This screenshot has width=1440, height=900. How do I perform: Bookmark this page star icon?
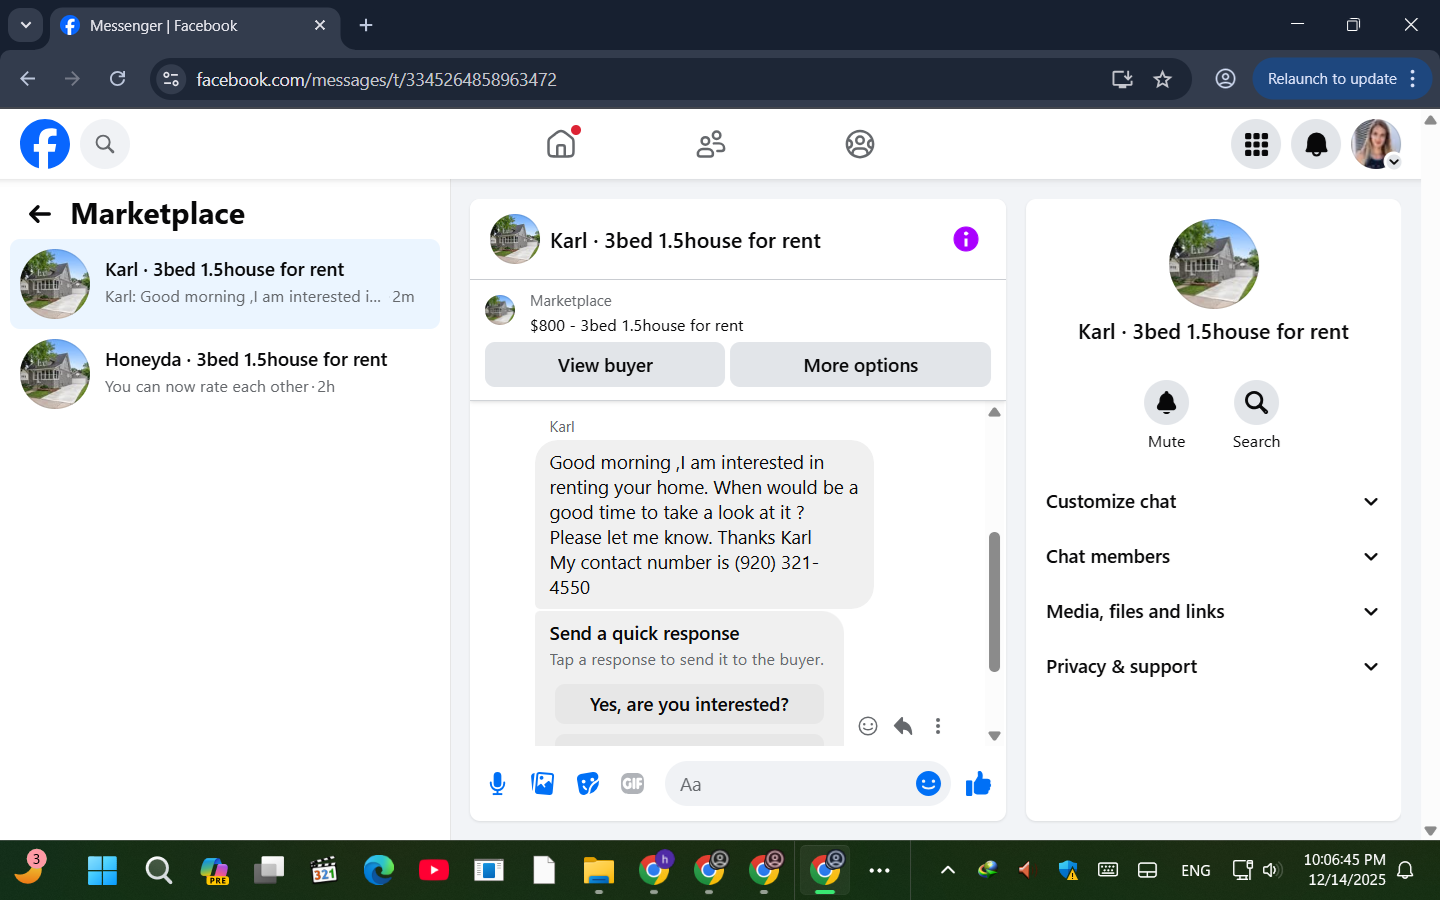click(1162, 79)
